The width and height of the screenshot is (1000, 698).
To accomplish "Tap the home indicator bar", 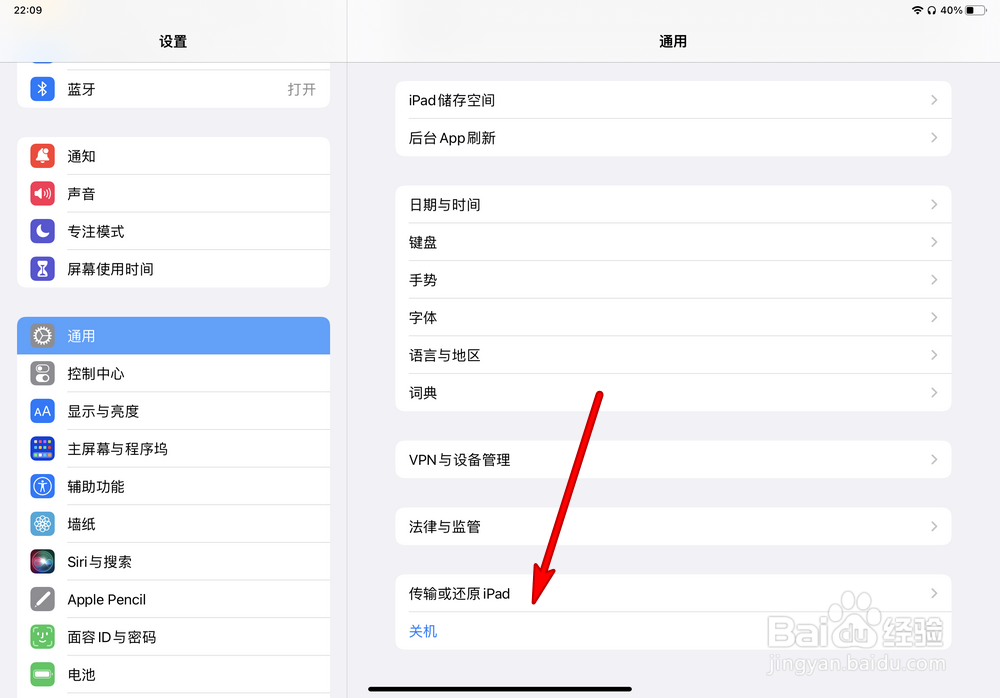I will tap(500, 689).
